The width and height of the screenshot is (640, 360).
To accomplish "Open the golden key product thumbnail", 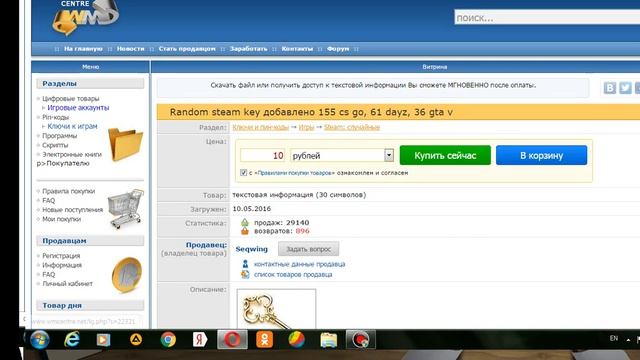I will 276,309.
